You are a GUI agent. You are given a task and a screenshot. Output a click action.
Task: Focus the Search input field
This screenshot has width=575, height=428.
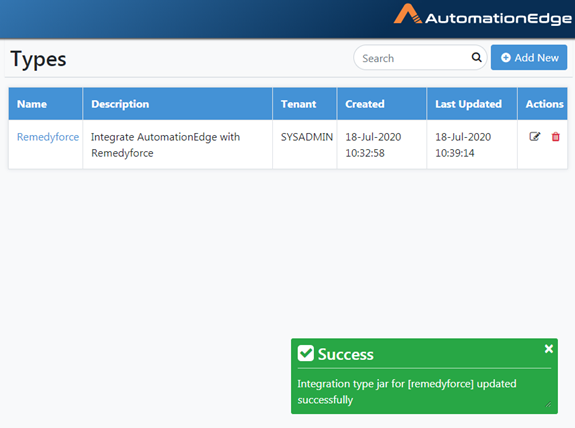414,58
